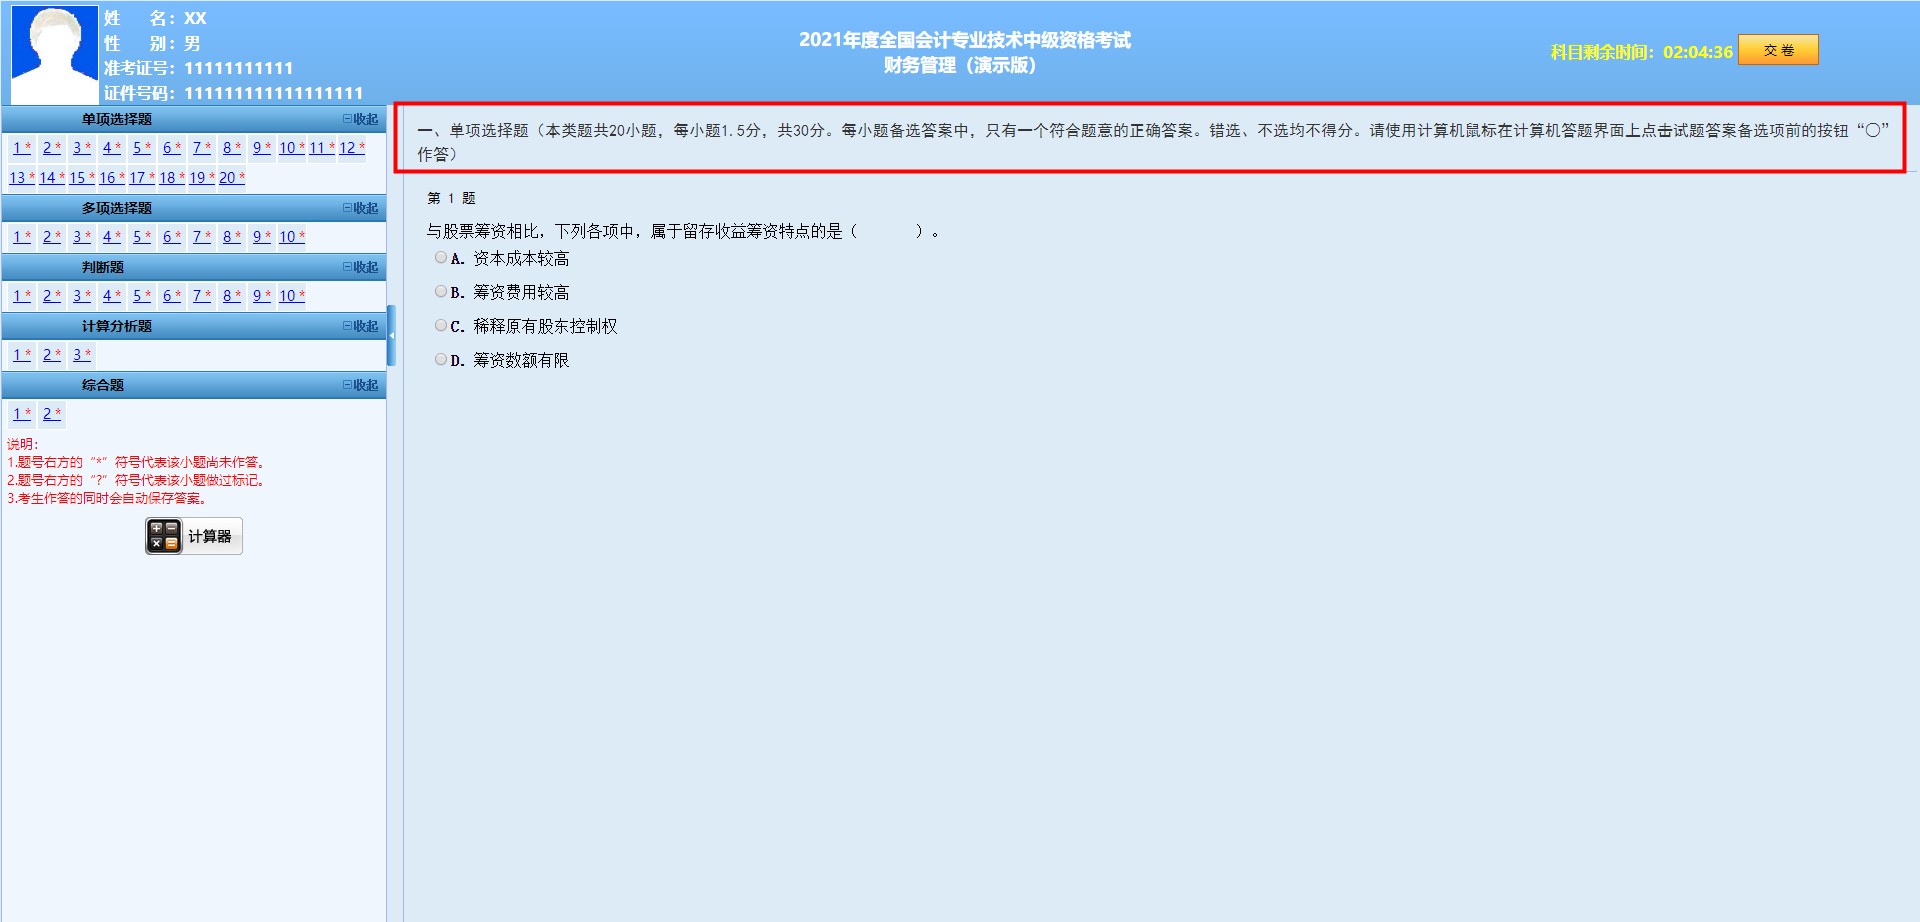Go to 单项选择题 question 5
Screen dimensions: 1920x922
pyautogui.click(x=142, y=148)
